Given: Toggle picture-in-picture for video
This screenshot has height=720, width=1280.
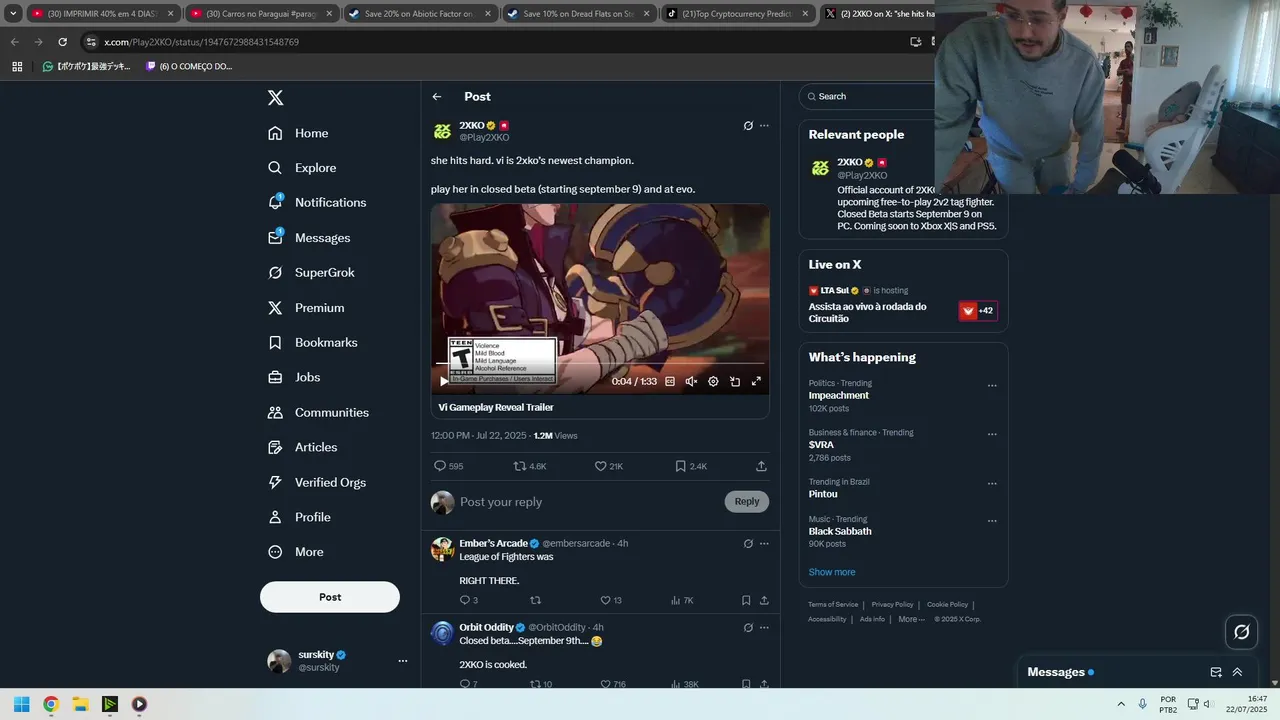Looking at the screenshot, I should [735, 381].
